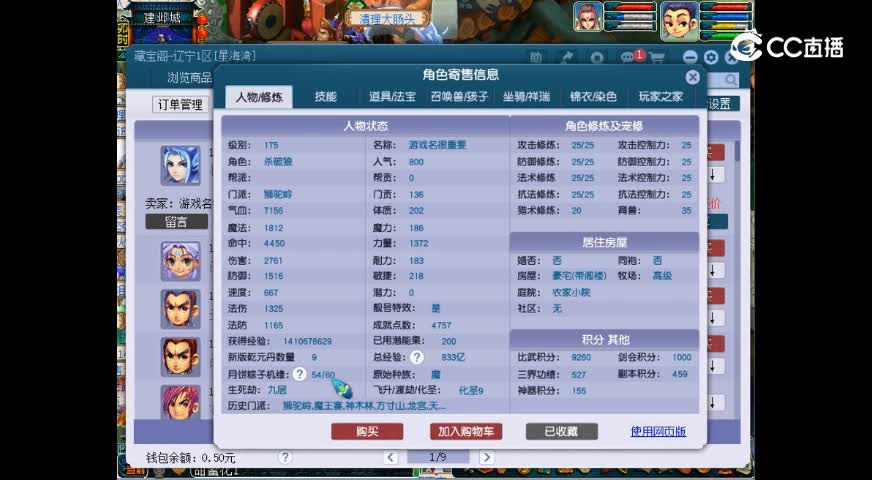The image size is (872, 480).
Task: Click the 订单管理 button
Action: point(181,105)
